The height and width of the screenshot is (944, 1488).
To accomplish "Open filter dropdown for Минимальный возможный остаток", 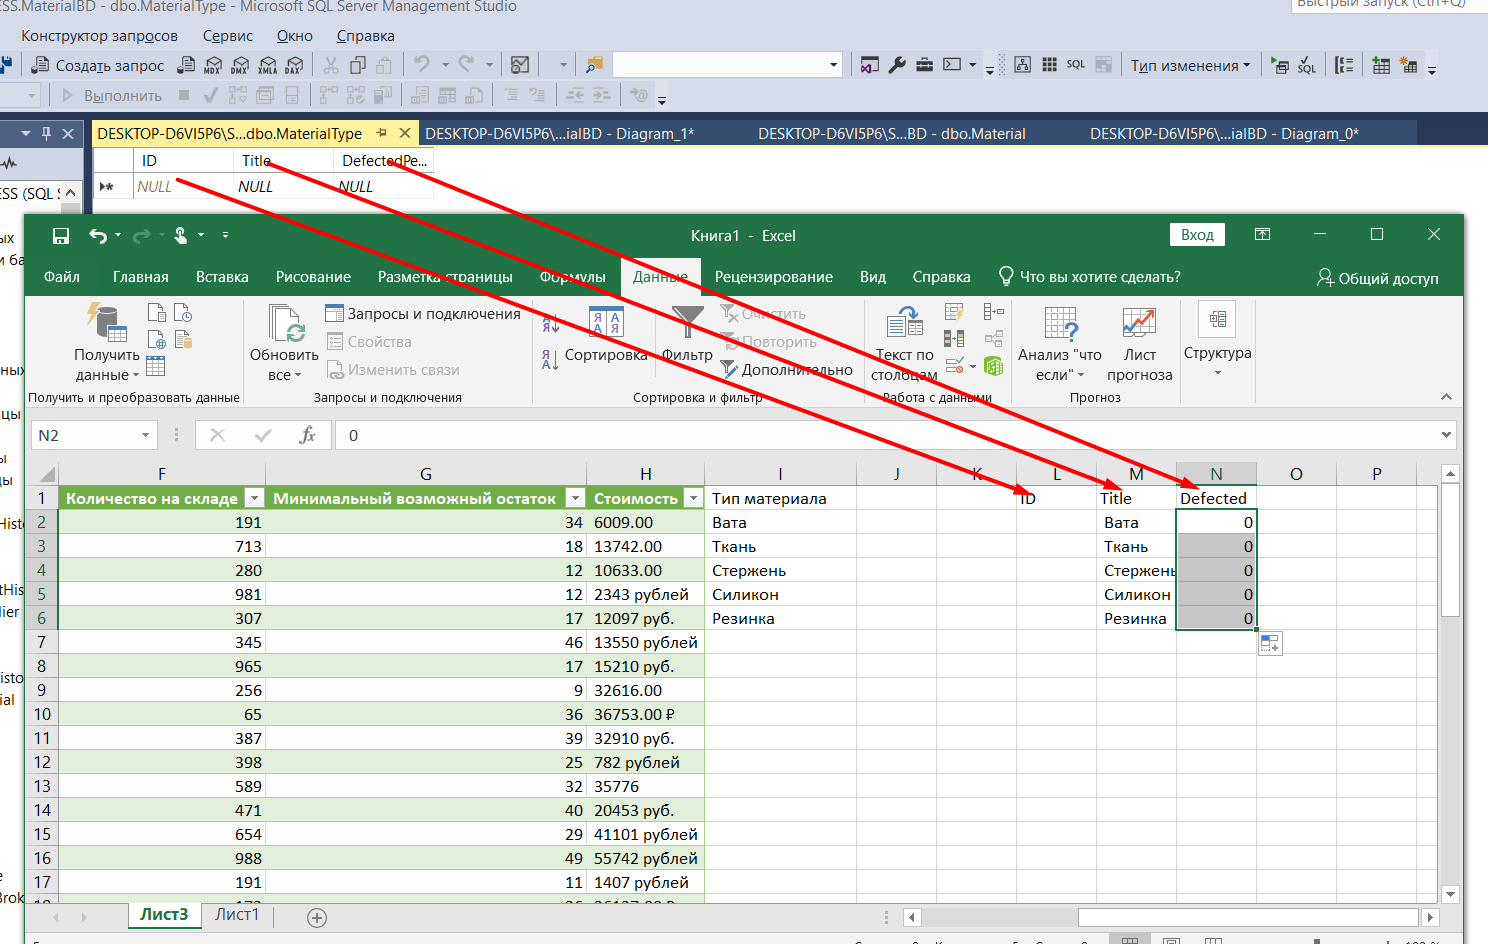I will click(x=575, y=498).
